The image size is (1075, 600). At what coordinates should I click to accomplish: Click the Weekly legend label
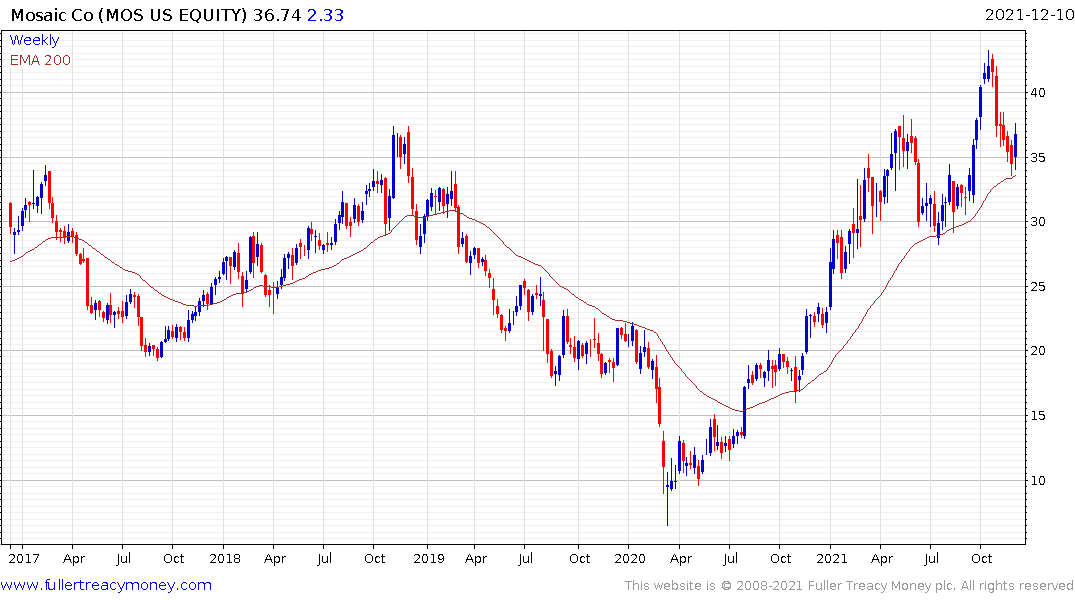pos(34,40)
